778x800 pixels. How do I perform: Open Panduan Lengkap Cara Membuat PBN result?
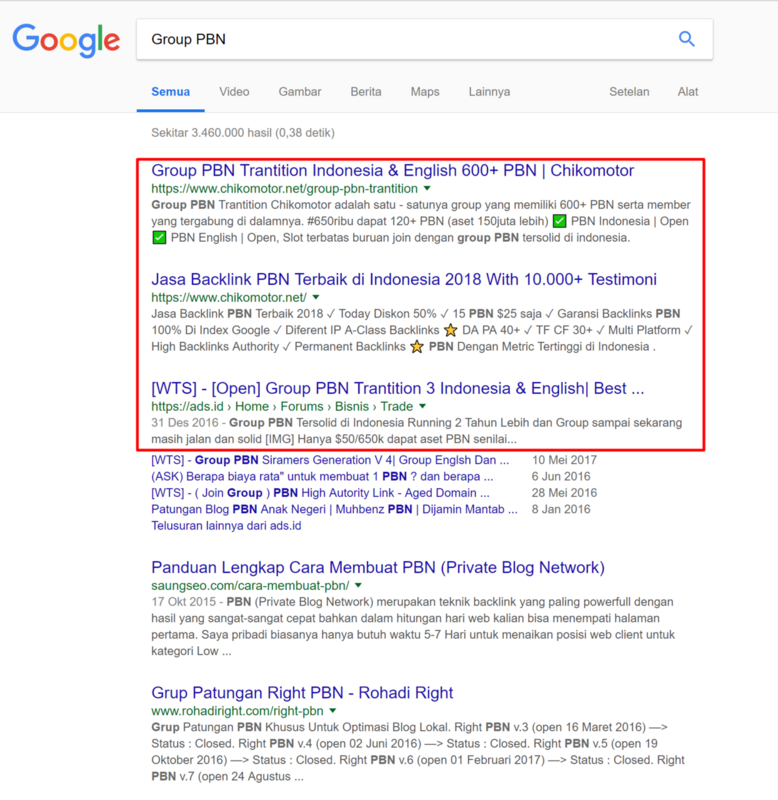pos(378,567)
